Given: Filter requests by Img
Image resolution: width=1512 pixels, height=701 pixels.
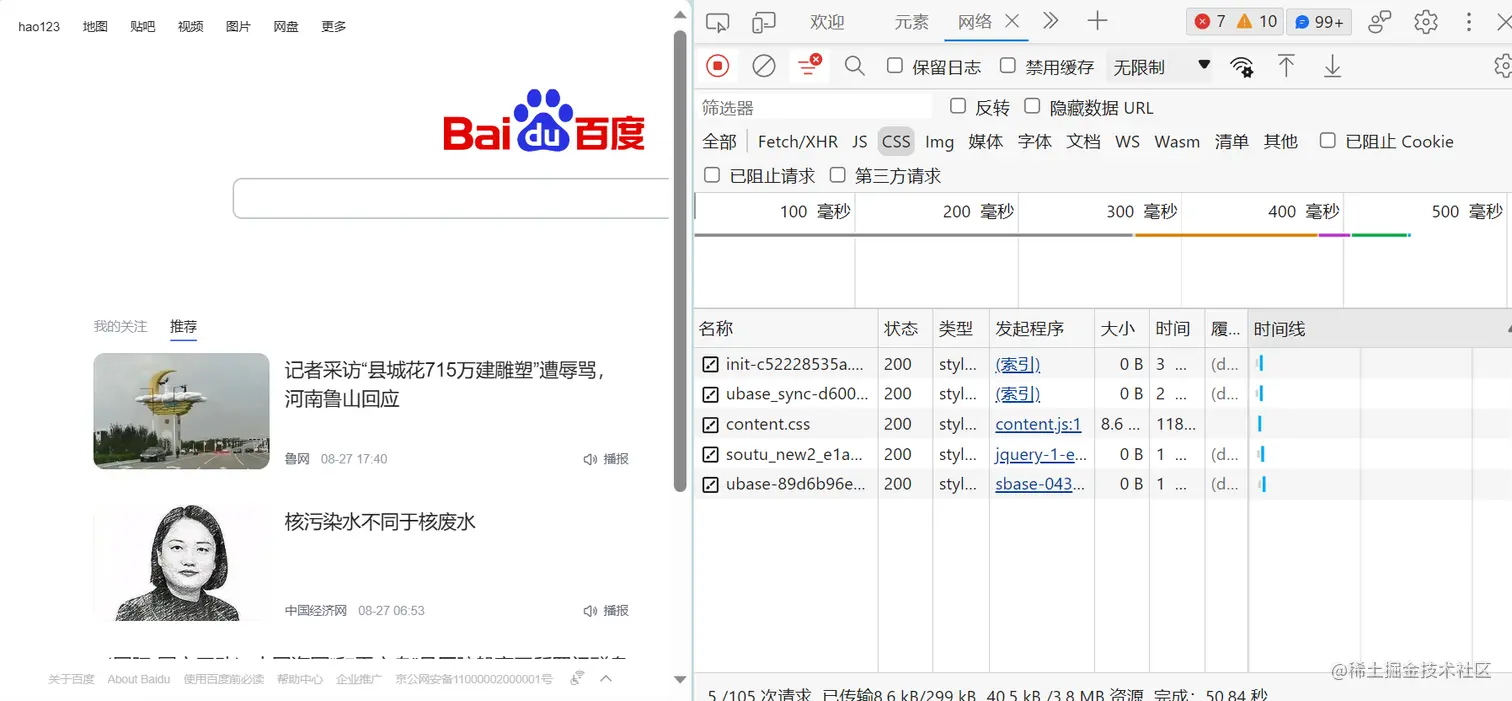Looking at the screenshot, I should point(939,141).
